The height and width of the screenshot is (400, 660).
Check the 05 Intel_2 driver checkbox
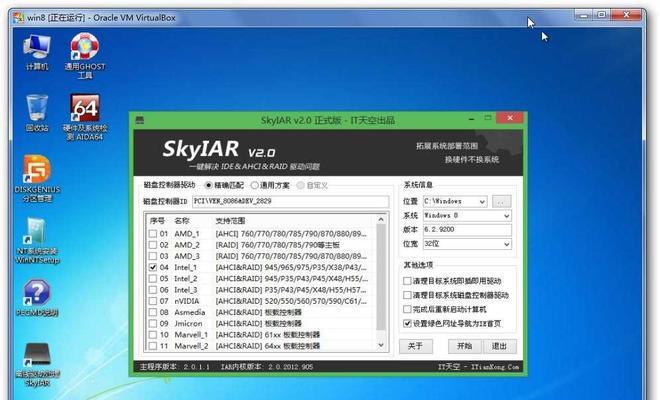point(153,279)
